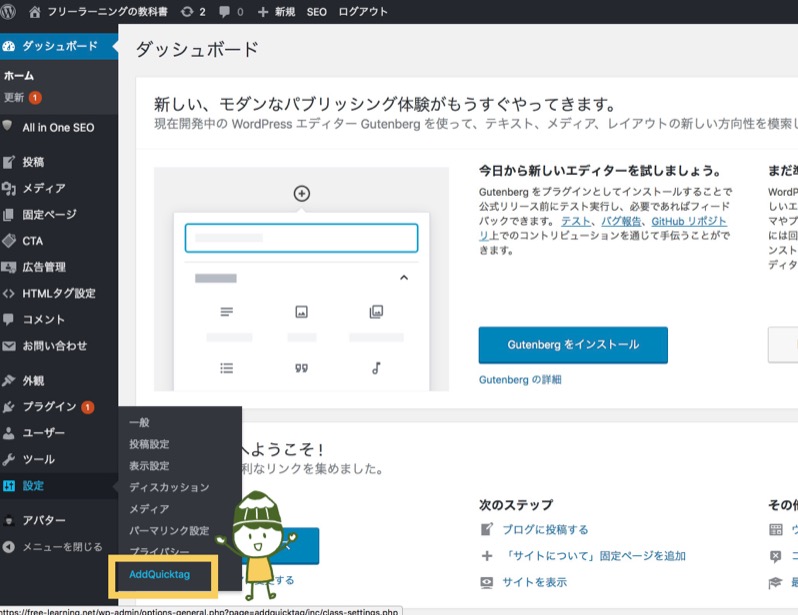Click 「サイトについて」固定ページを追加 link

[594, 556]
